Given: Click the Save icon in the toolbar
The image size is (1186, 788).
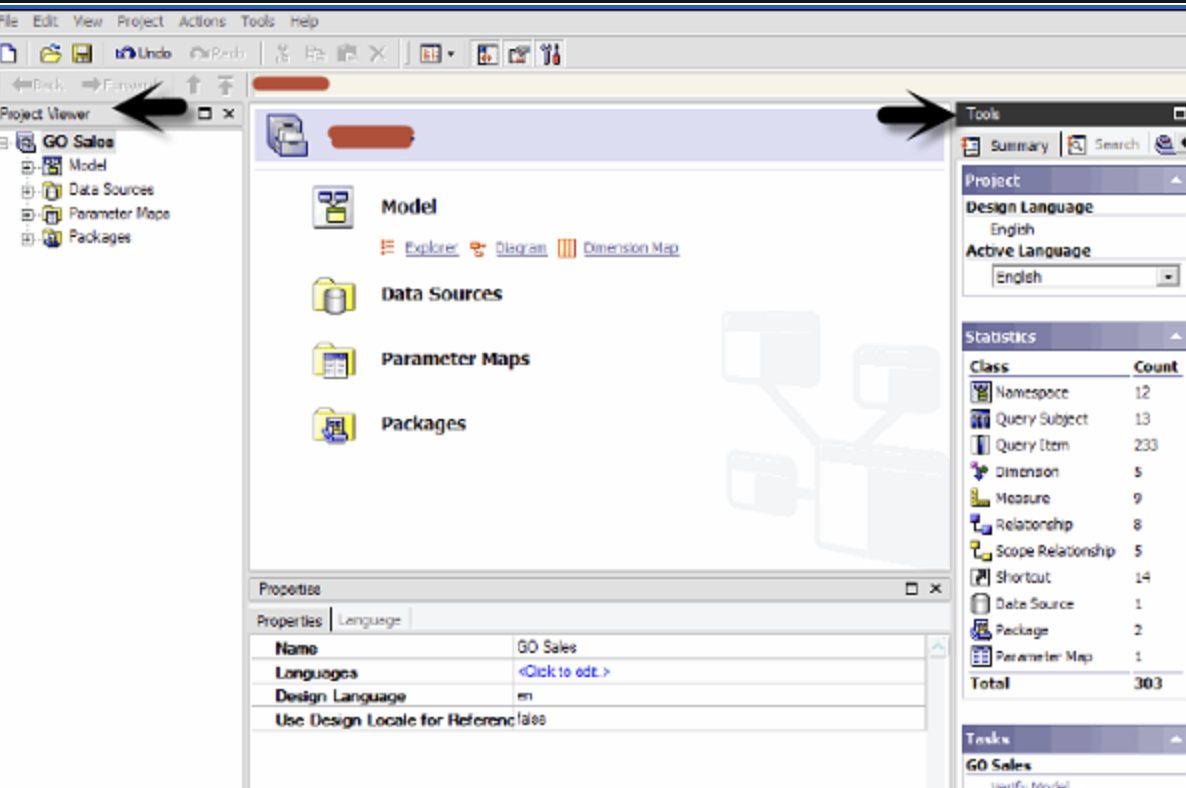Looking at the screenshot, I should (x=82, y=54).
